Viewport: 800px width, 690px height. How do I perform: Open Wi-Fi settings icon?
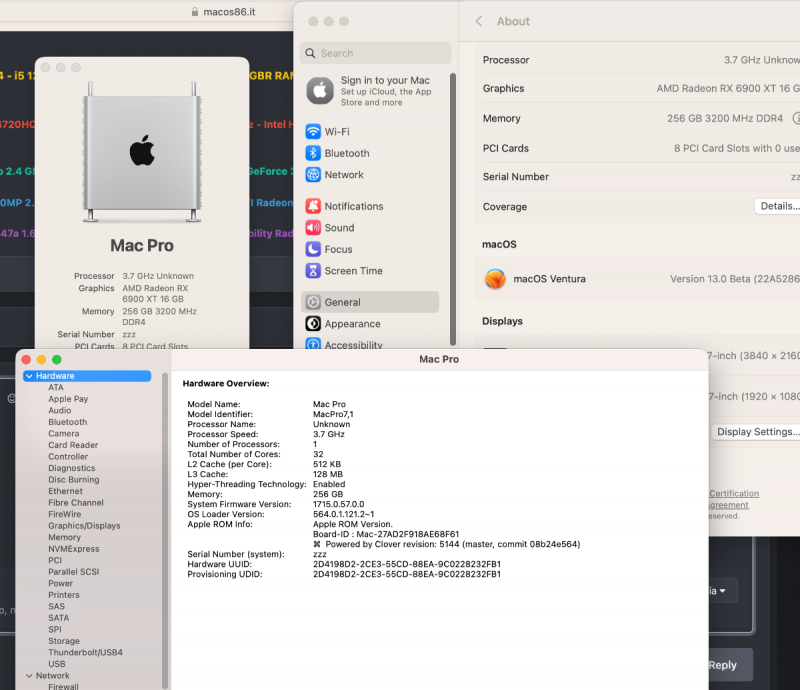(x=313, y=132)
